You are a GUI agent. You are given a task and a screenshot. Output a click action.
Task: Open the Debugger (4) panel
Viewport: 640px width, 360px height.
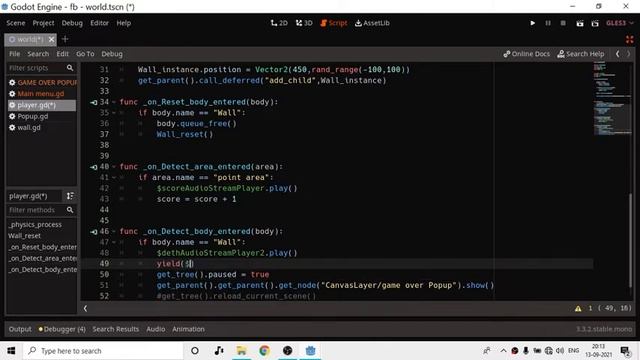62,329
